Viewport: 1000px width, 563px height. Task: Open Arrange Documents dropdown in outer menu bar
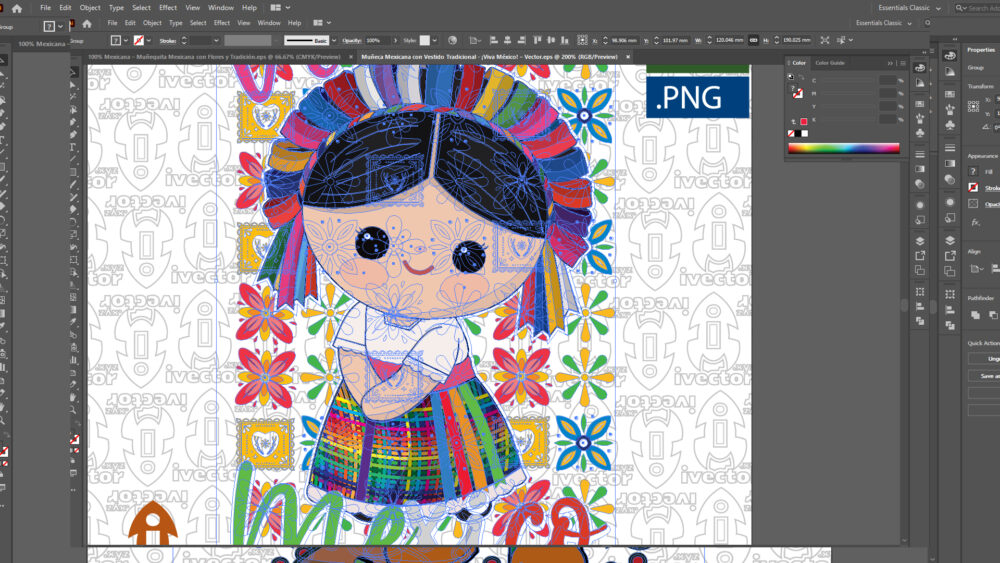pos(281,8)
